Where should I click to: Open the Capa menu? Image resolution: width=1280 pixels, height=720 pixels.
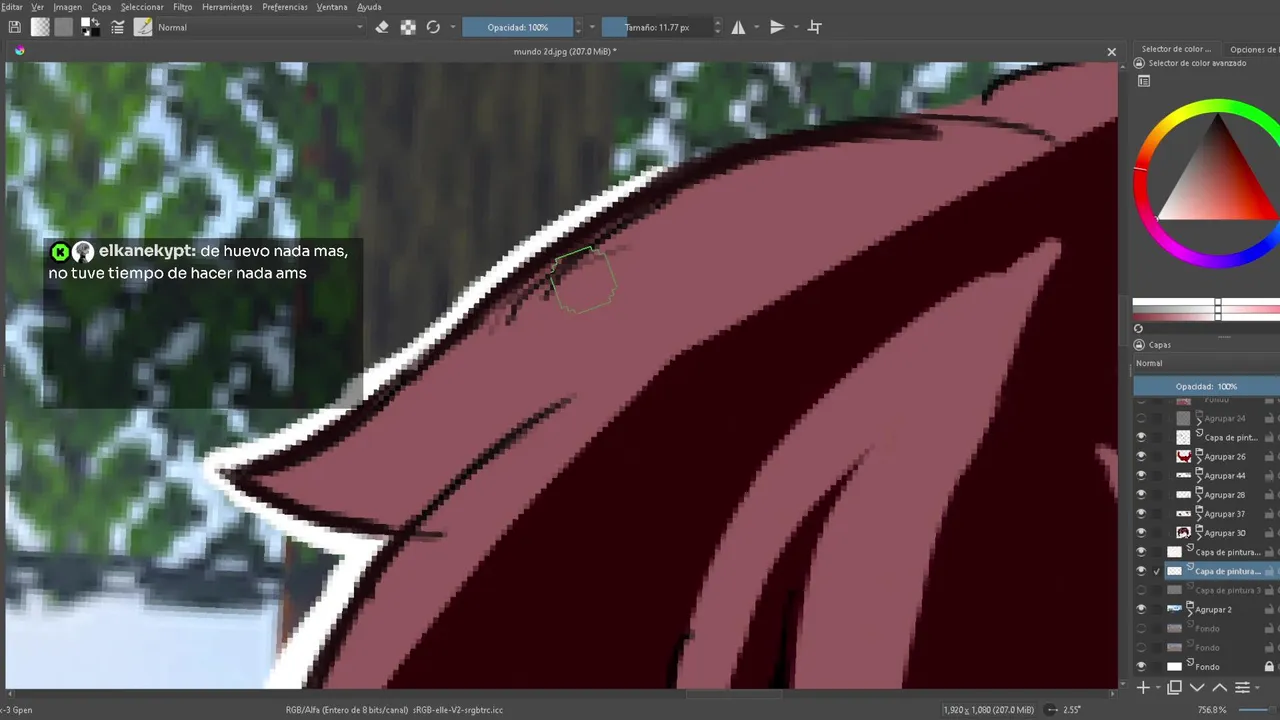(101, 7)
